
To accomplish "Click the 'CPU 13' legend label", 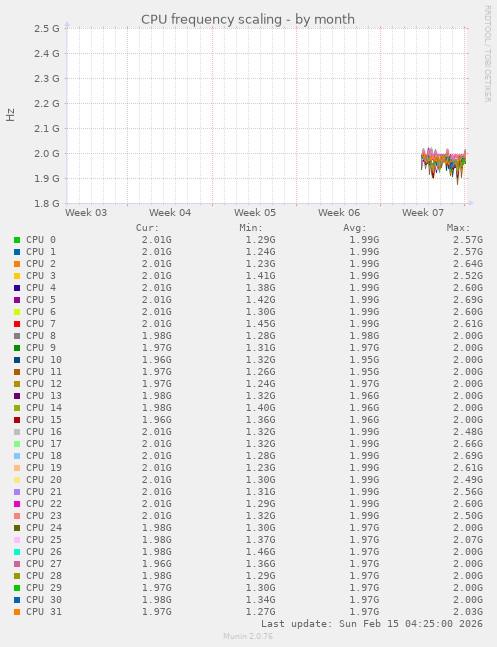I will tap(44, 396).
